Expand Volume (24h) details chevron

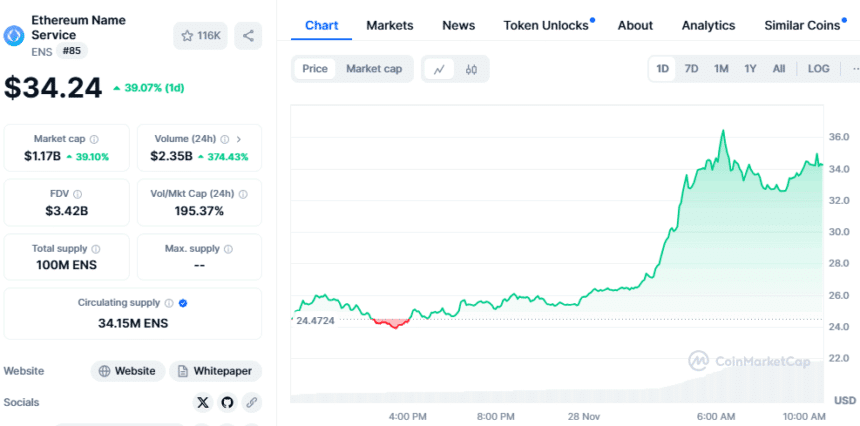tap(239, 139)
